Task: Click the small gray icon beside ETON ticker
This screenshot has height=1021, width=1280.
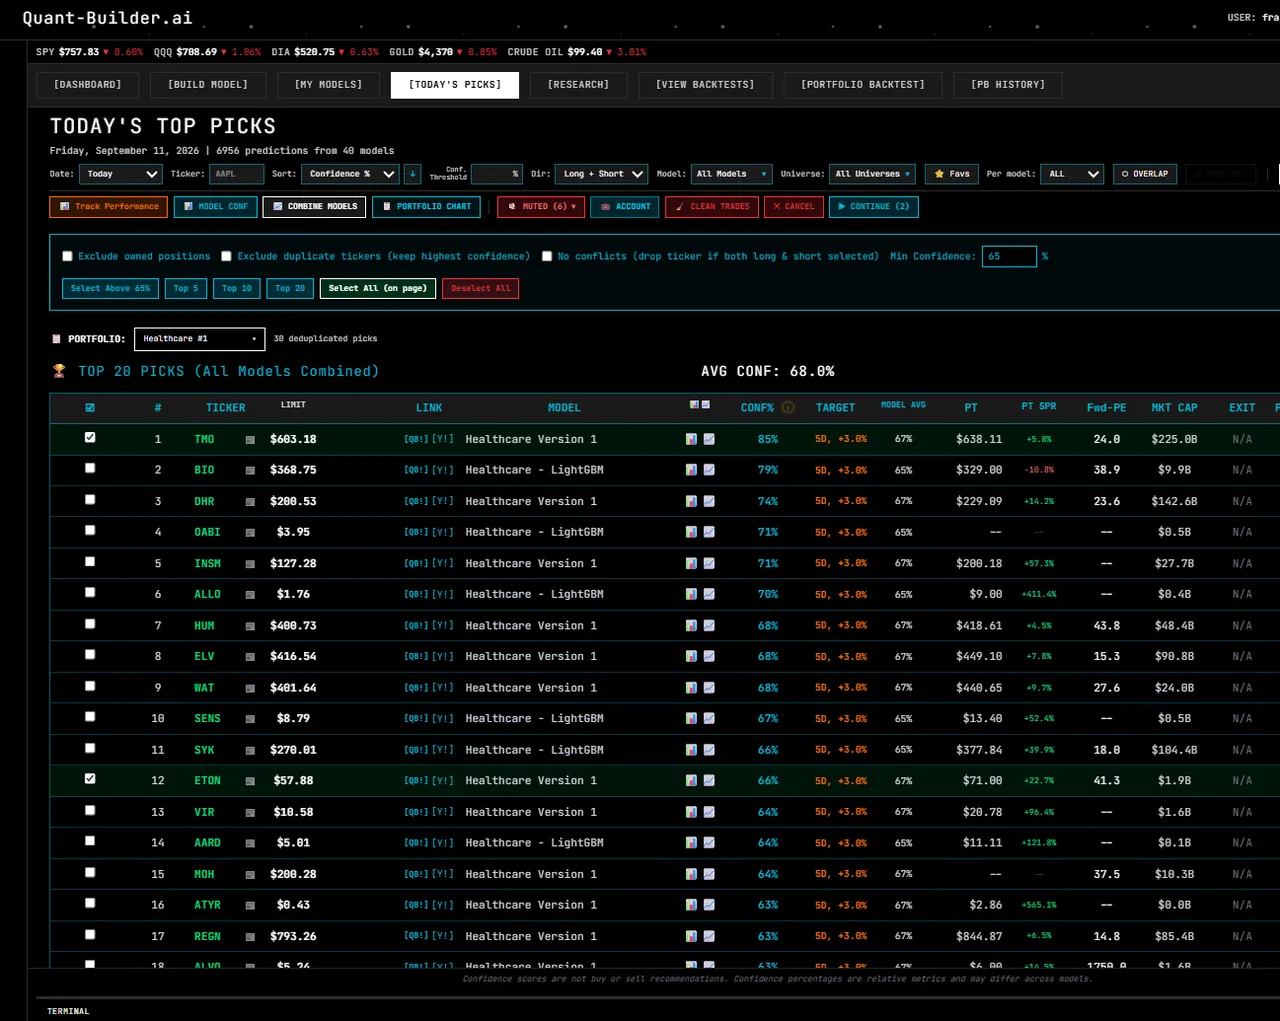Action: coord(250,781)
